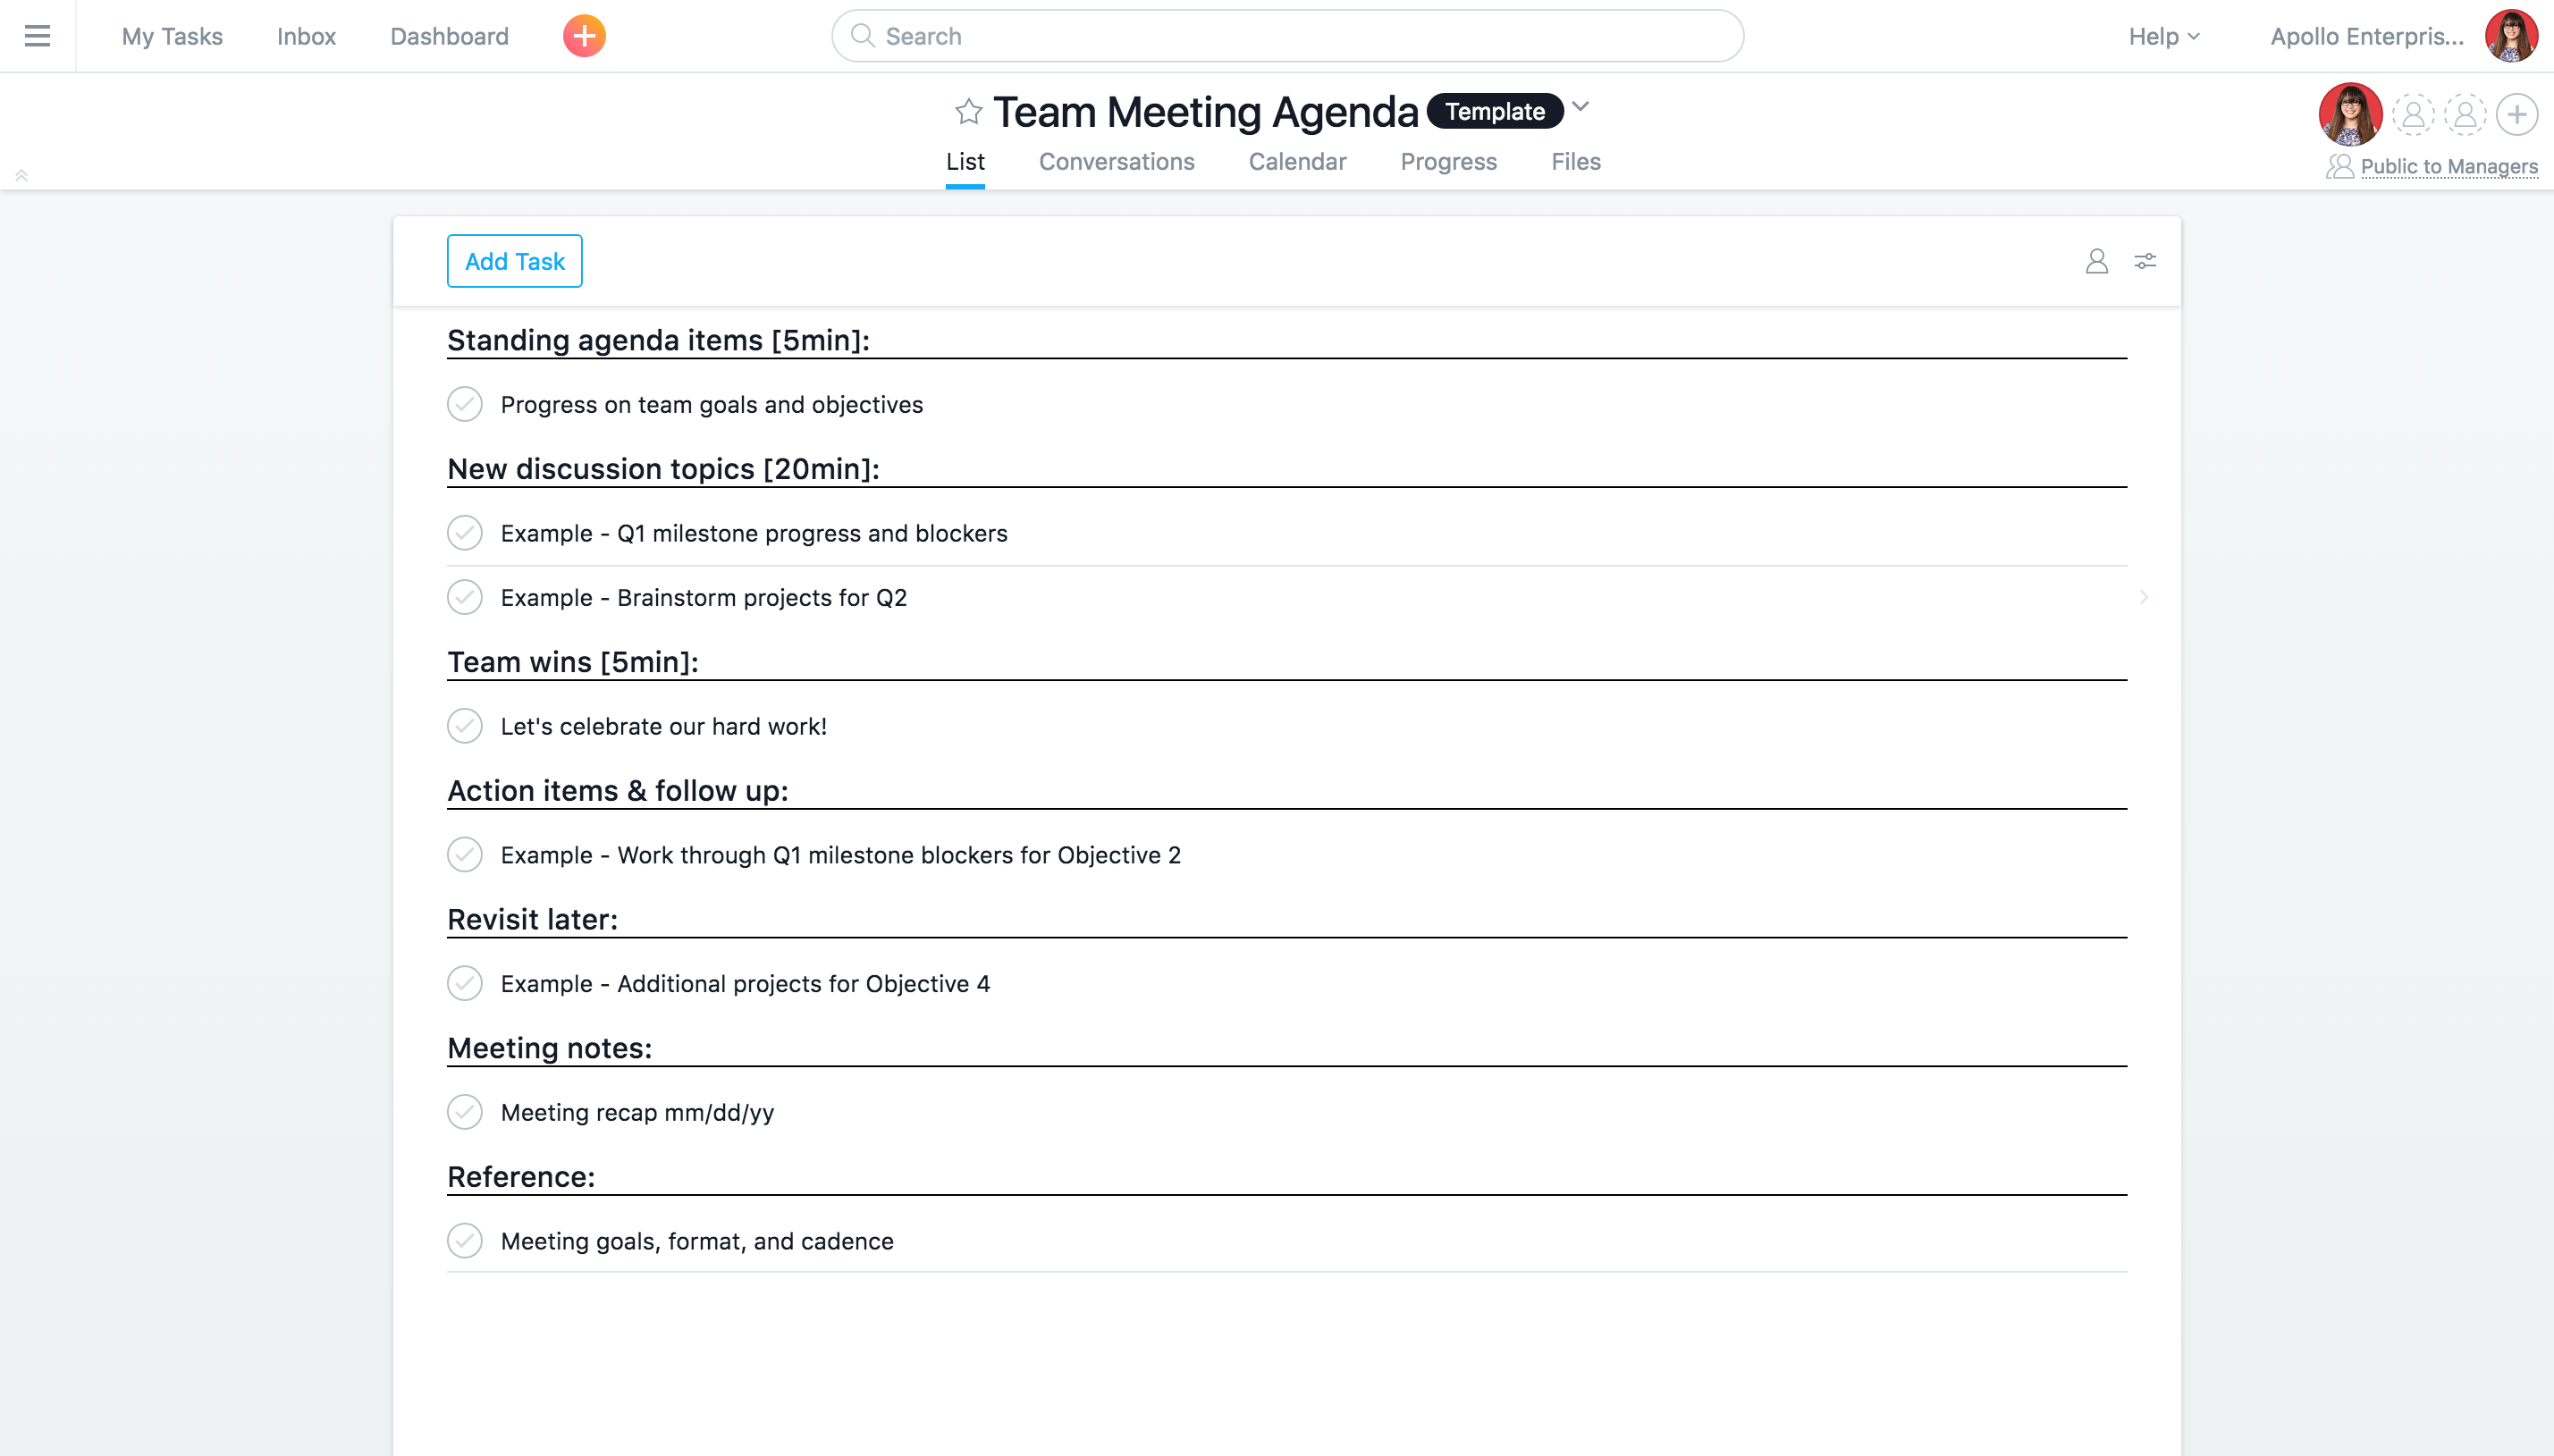Click the Inbox navigation icon

[x=305, y=35]
